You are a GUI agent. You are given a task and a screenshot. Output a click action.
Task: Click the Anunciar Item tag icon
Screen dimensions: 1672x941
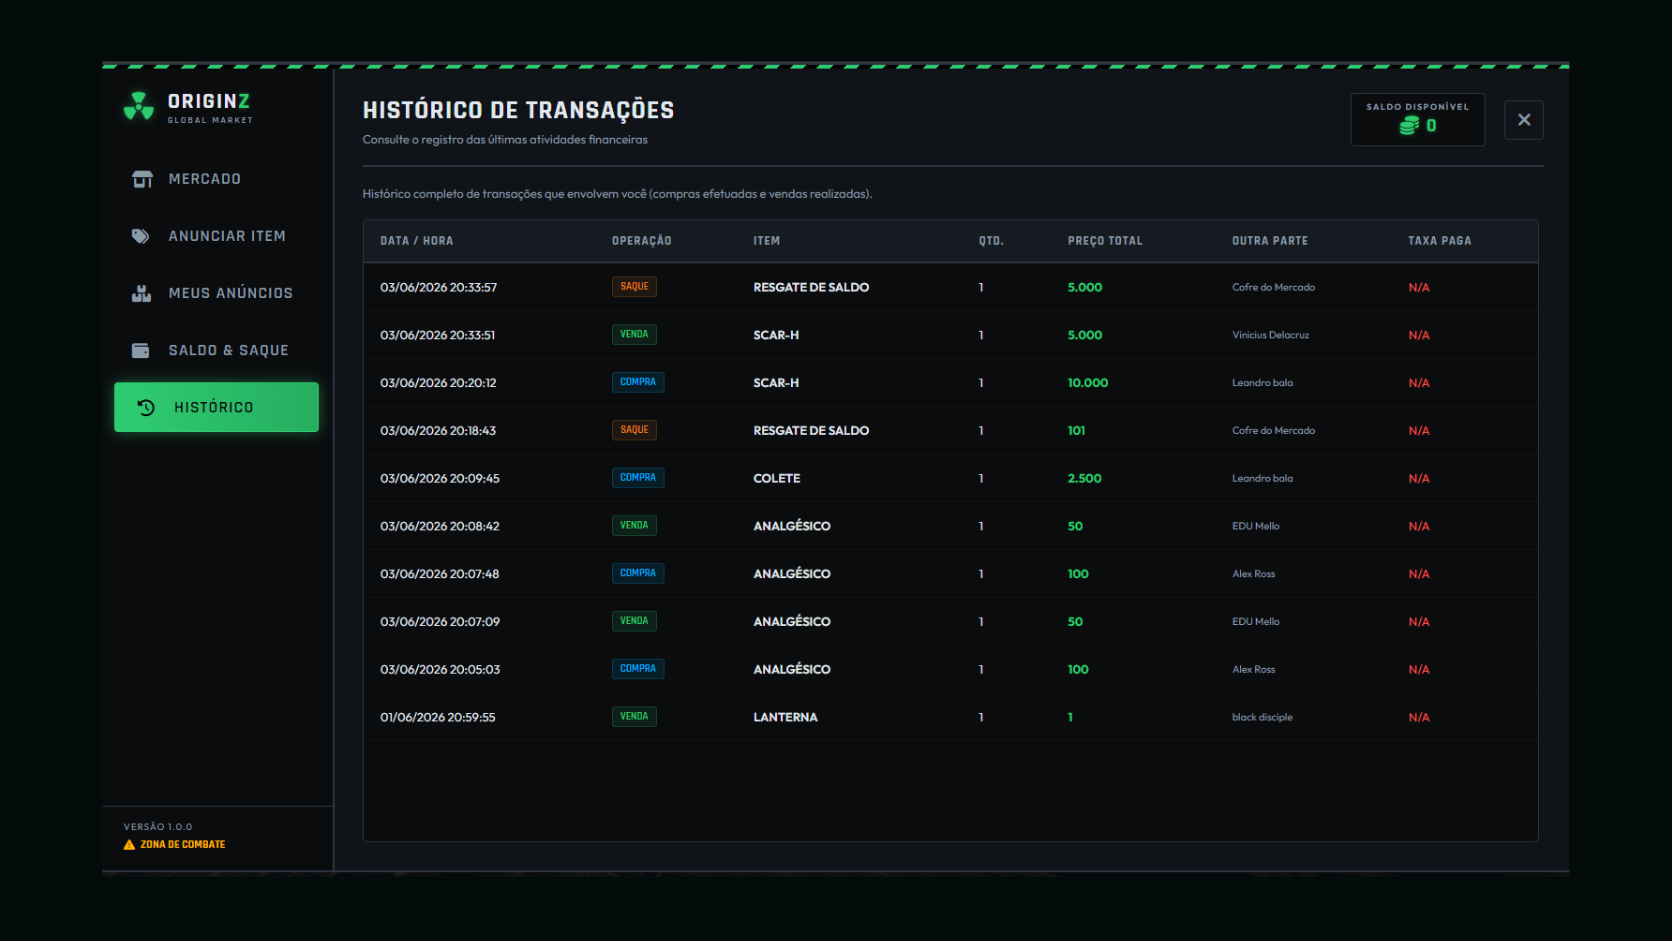click(x=141, y=236)
